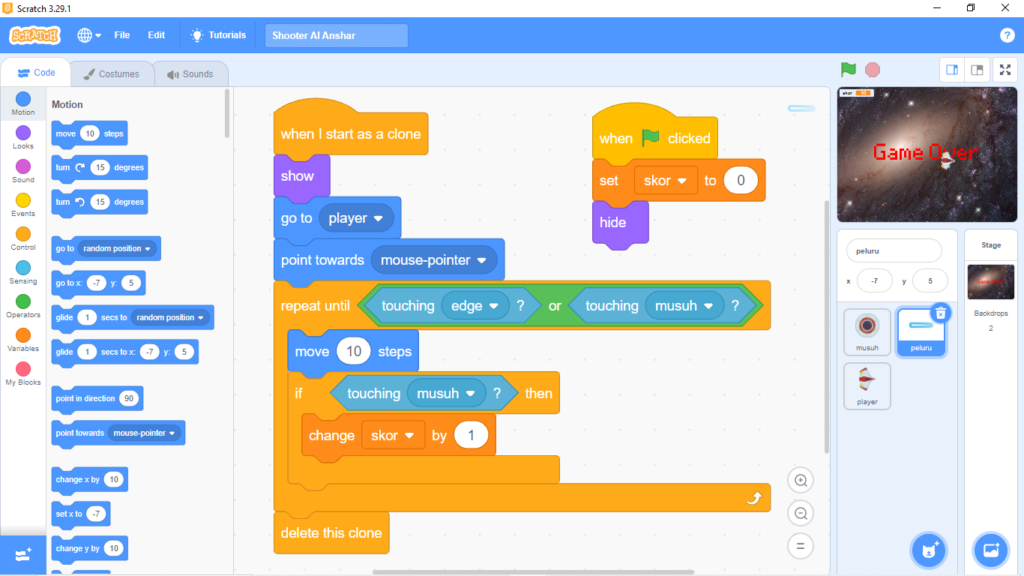Stop the project with red stop button
The image size is (1024, 576).
coord(872,69)
